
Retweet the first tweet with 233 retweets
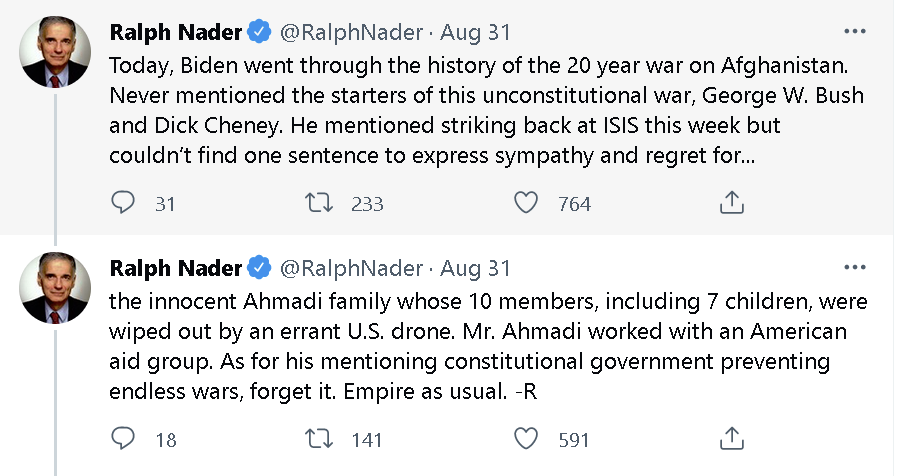(319, 203)
